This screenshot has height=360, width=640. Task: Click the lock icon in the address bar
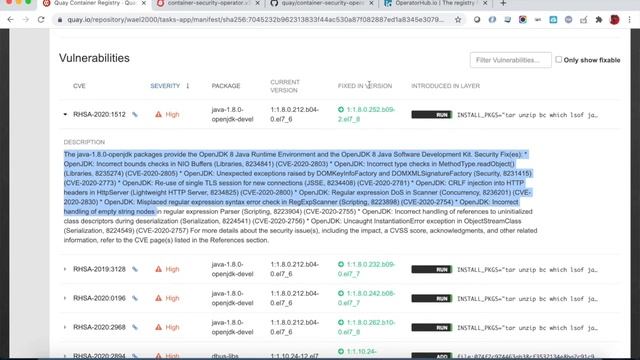pyautogui.click(x=60, y=20)
